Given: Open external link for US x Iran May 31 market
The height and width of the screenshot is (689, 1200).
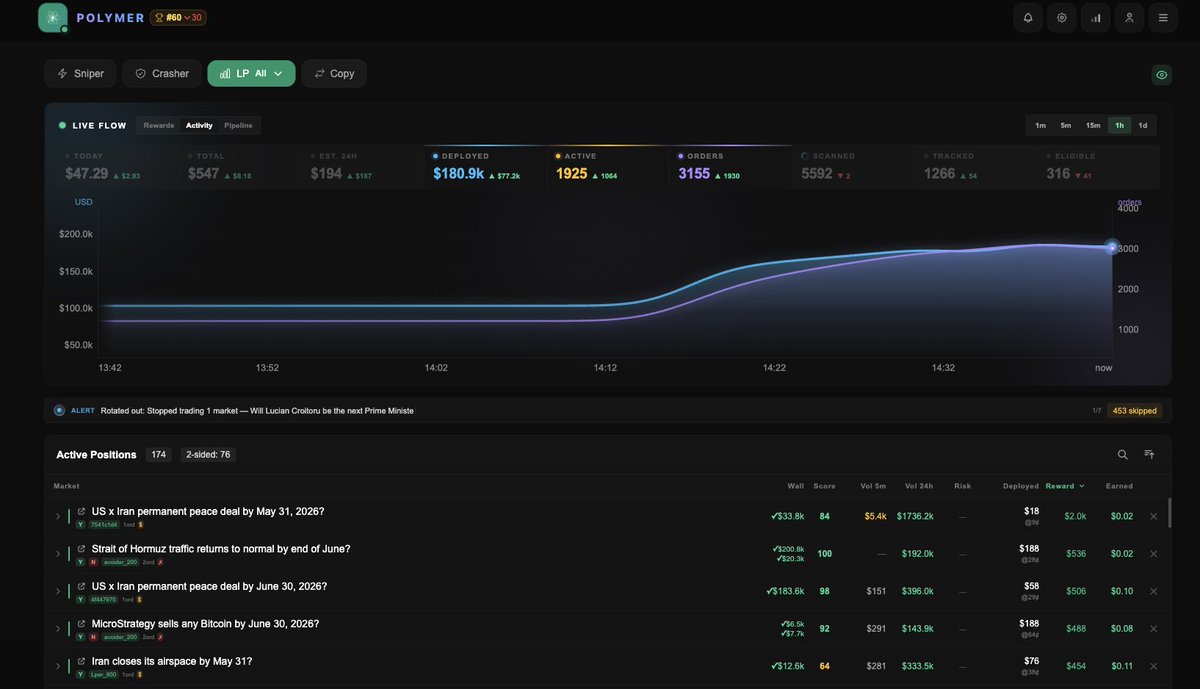Looking at the screenshot, I should pos(81,511).
